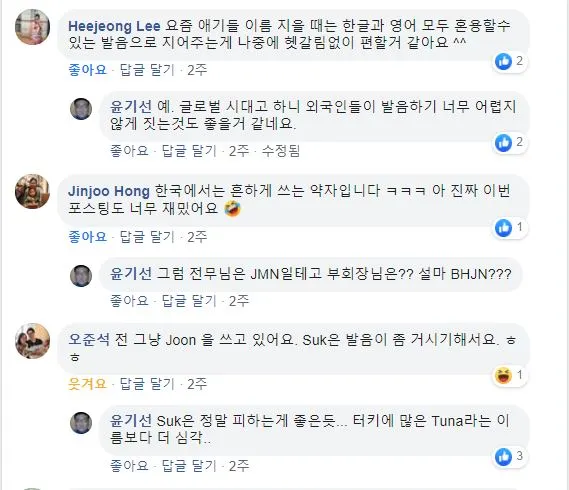Click the thumbs-up reaction with 3 likes
Image resolution: width=569 pixels, height=490 pixels.
[x=503, y=456]
